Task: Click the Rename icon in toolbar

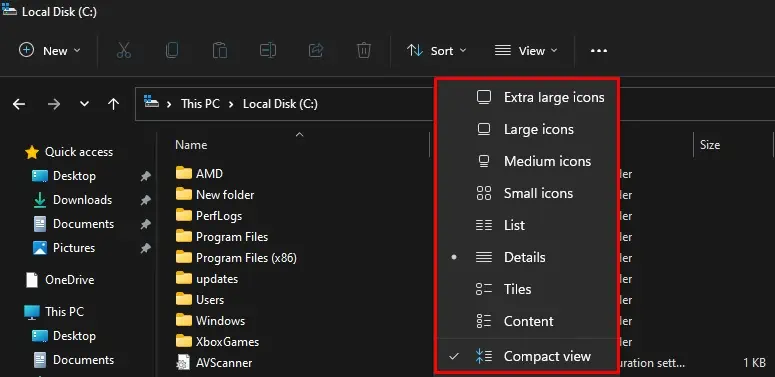Action: point(268,50)
